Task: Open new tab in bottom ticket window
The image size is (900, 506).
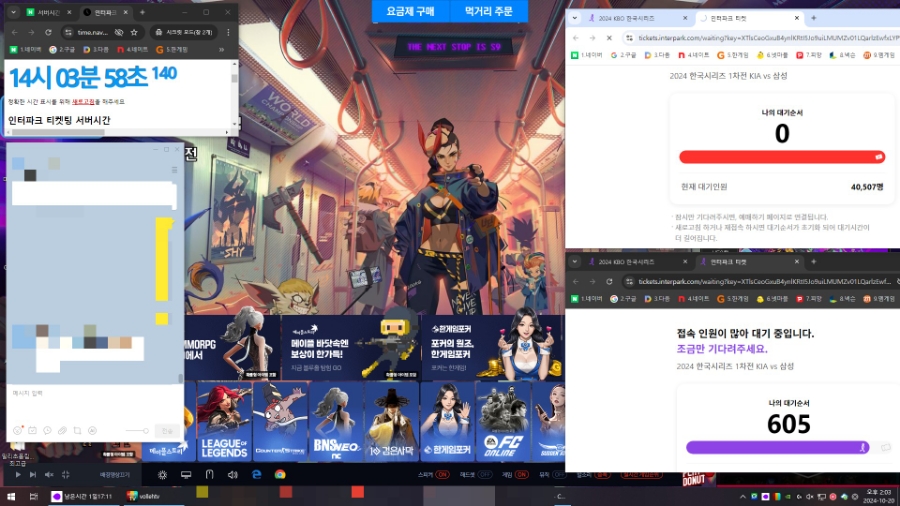Action: 813,262
